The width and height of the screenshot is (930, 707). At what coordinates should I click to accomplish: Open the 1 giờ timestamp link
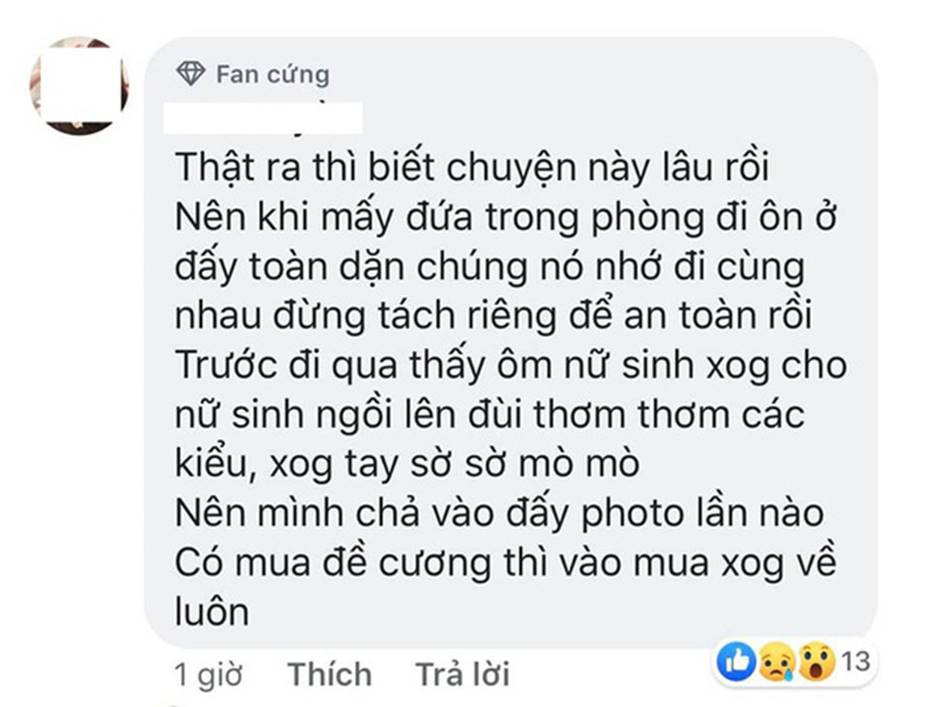[x=208, y=675]
